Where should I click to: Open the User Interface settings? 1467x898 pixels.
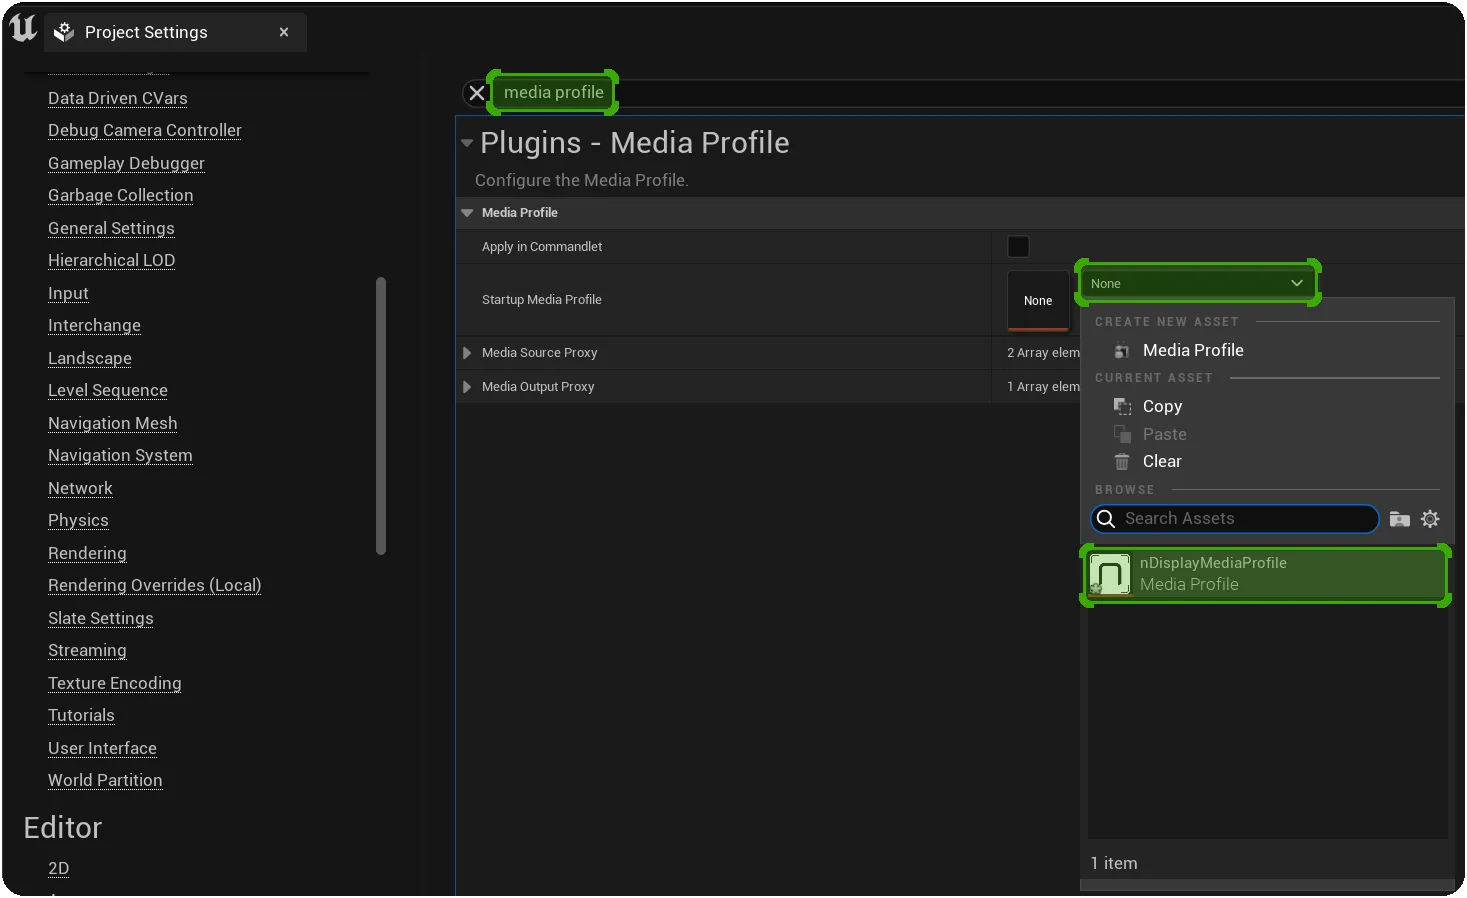click(x=102, y=748)
